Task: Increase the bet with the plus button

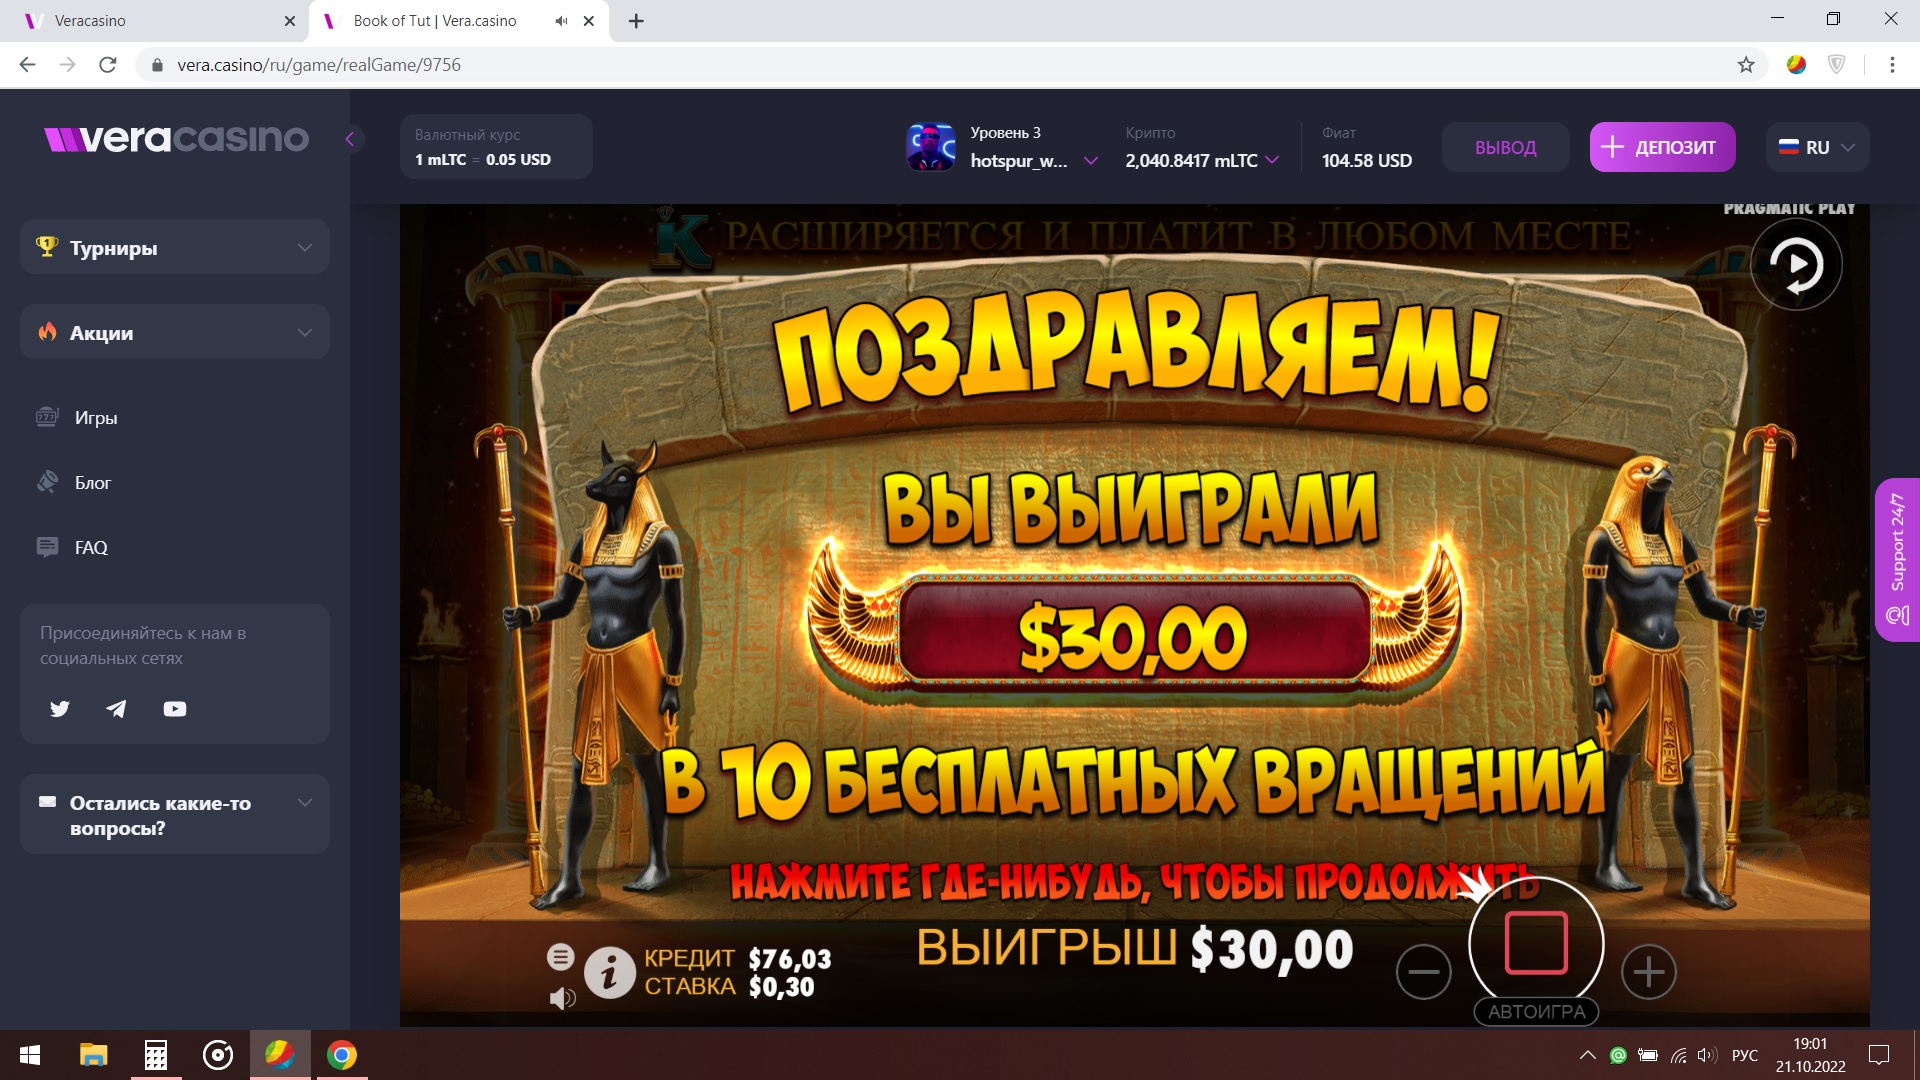Action: [1649, 971]
